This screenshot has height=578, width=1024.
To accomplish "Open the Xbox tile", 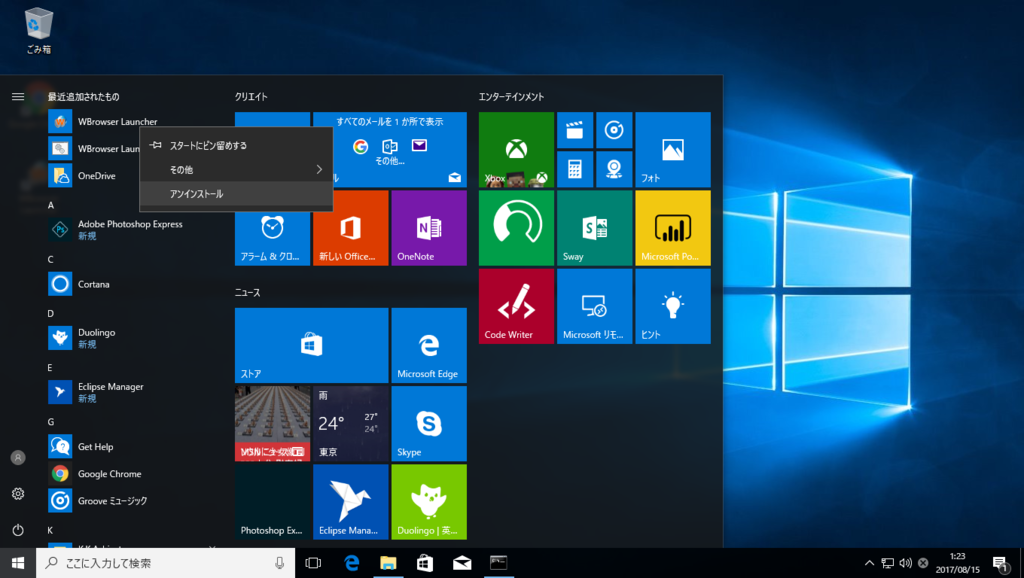I will point(516,150).
